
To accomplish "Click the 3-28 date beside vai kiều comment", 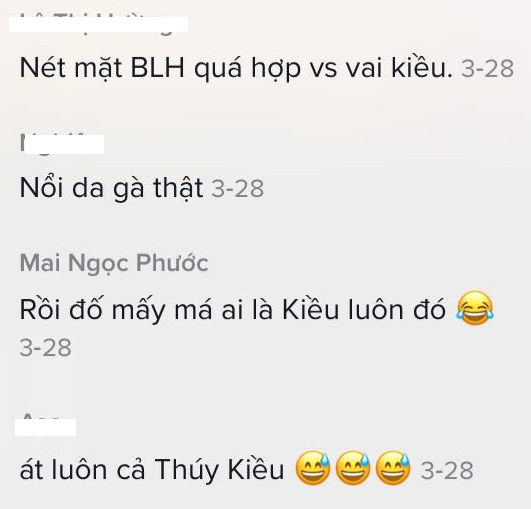I will pos(487,69).
